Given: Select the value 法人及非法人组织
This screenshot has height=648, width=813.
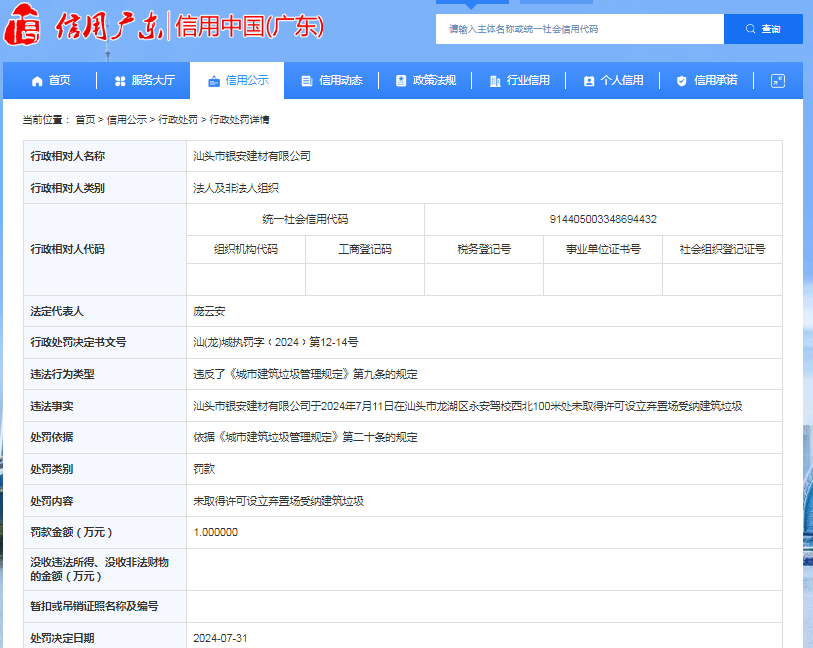Looking at the screenshot, I should 236,188.
